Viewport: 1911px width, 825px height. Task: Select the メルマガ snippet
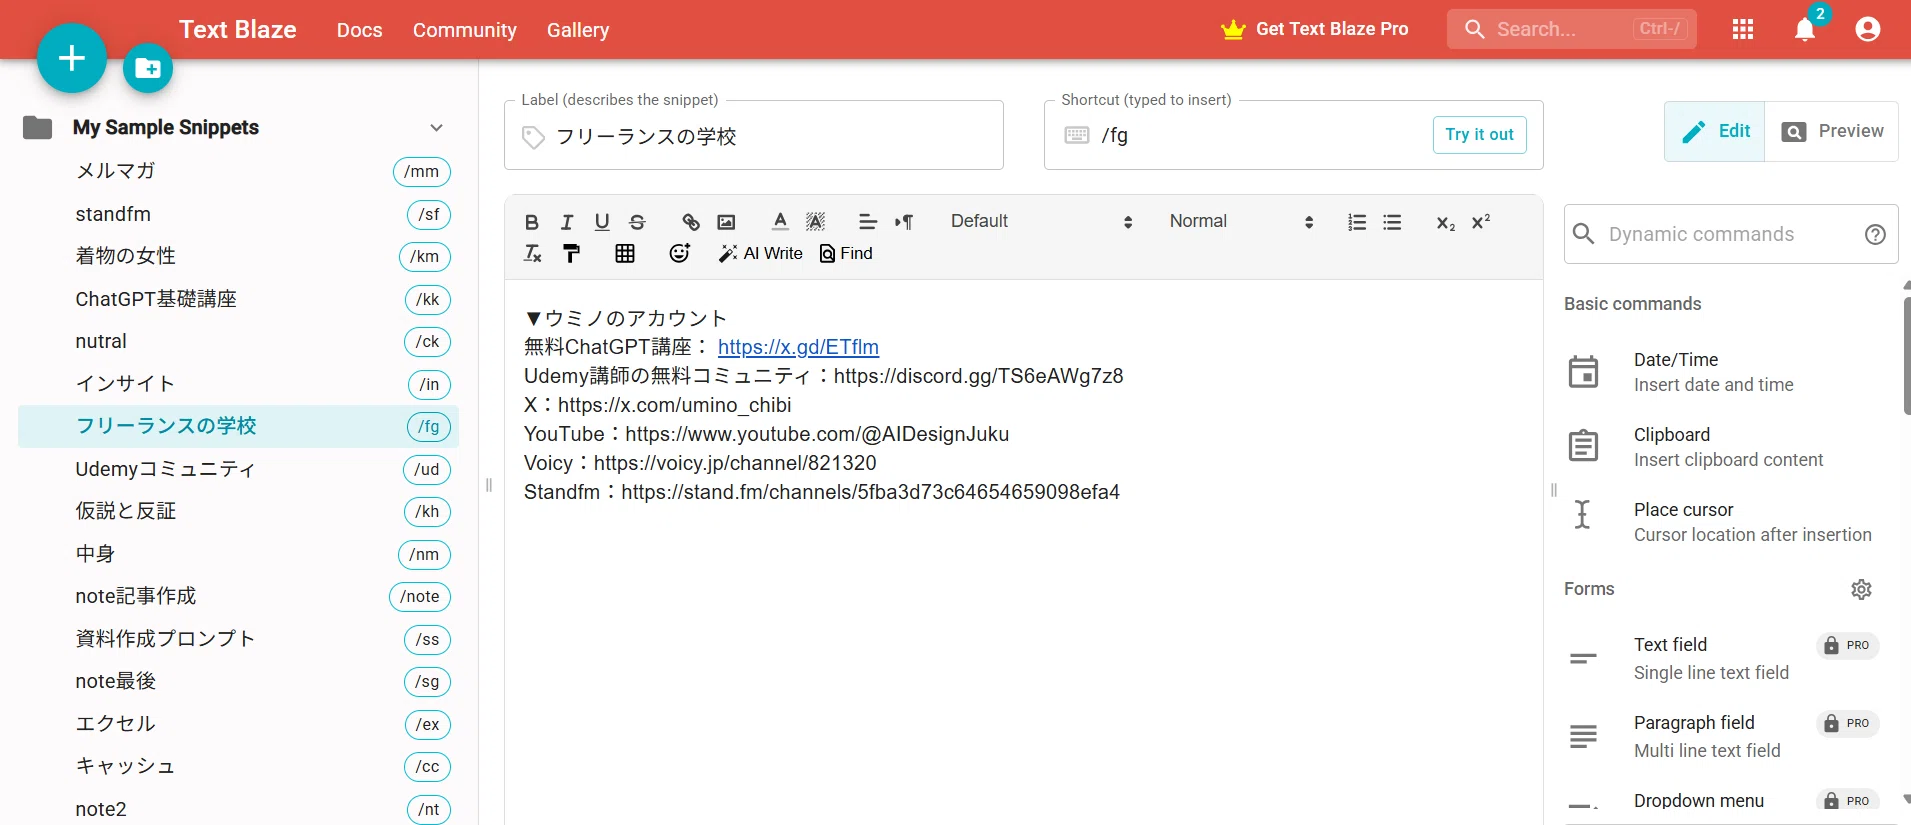tap(238, 171)
